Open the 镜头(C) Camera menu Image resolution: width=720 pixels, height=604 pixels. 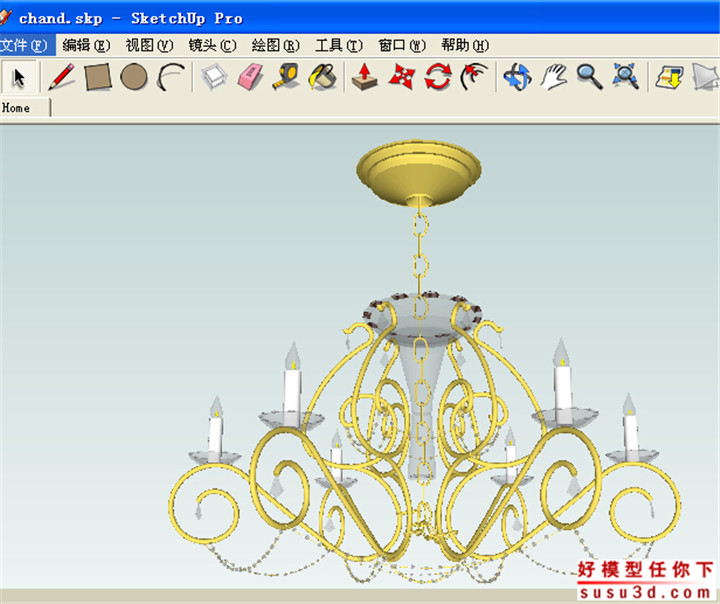pos(212,45)
